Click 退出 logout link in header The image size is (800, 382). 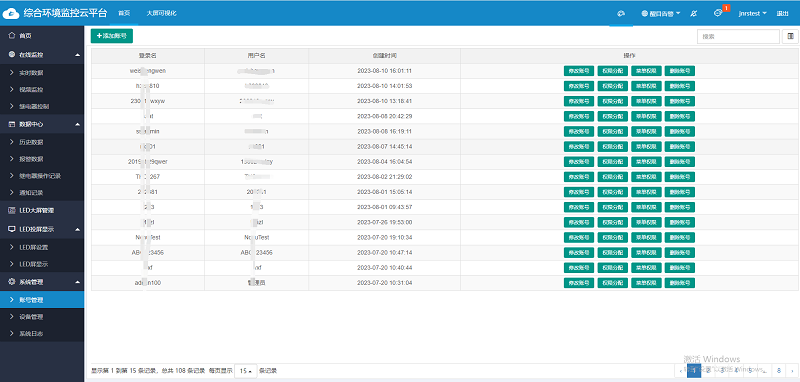point(782,14)
